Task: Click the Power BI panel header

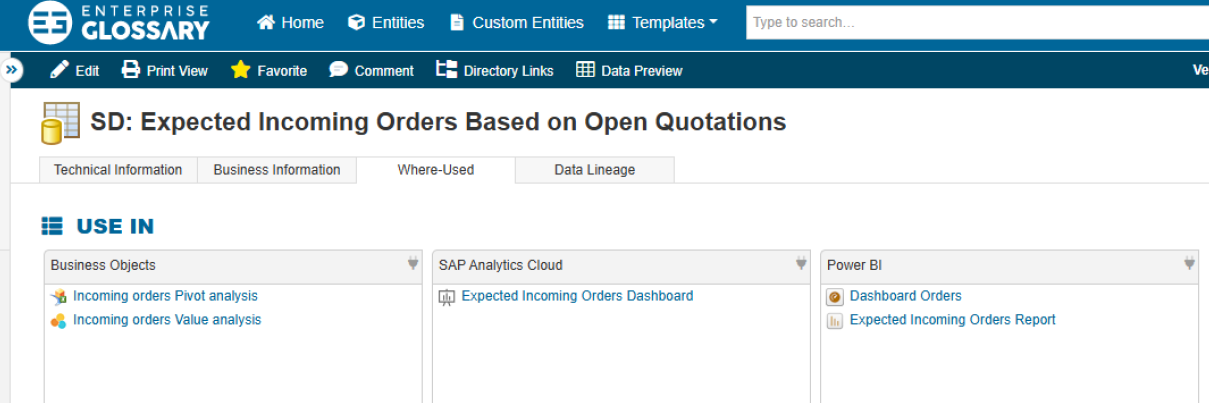Action: (x=1009, y=266)
